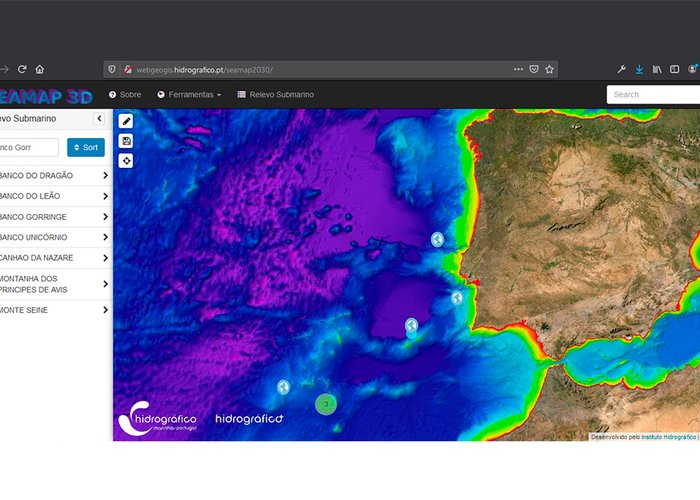Select the pencil draw tool on map

click(126, 121)
